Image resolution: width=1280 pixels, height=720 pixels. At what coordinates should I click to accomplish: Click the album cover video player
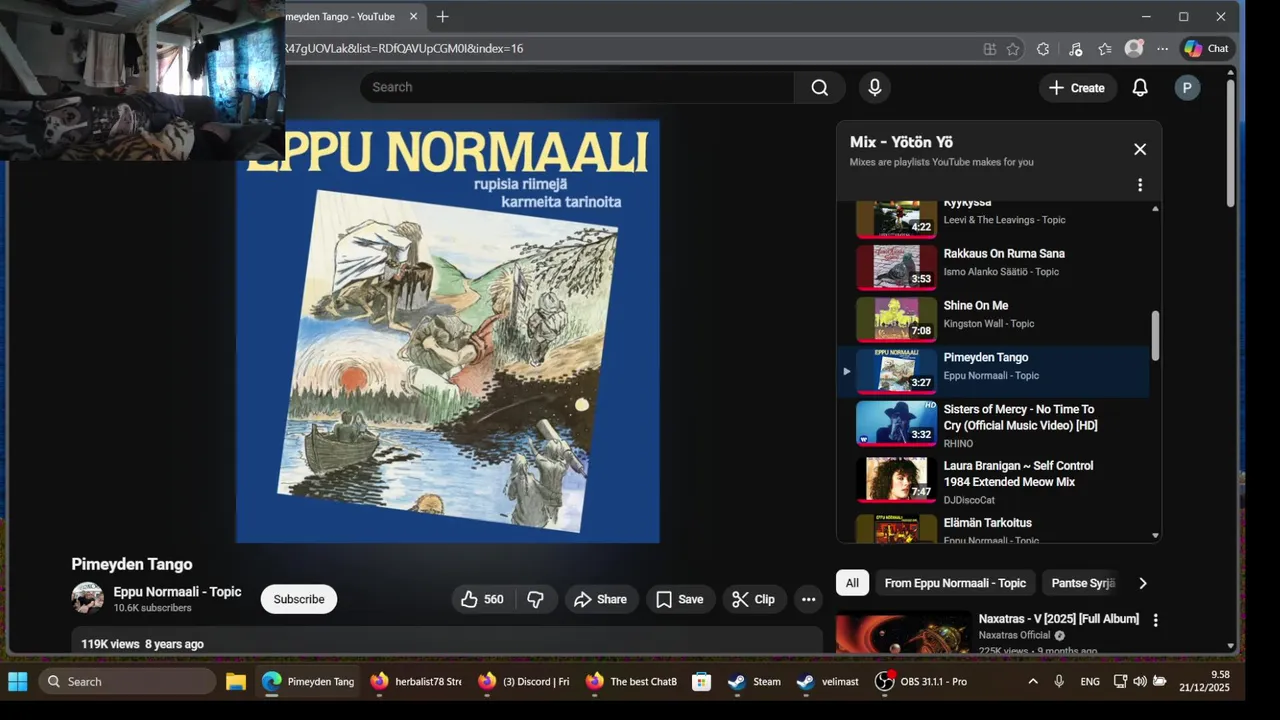tap(447, 331)
